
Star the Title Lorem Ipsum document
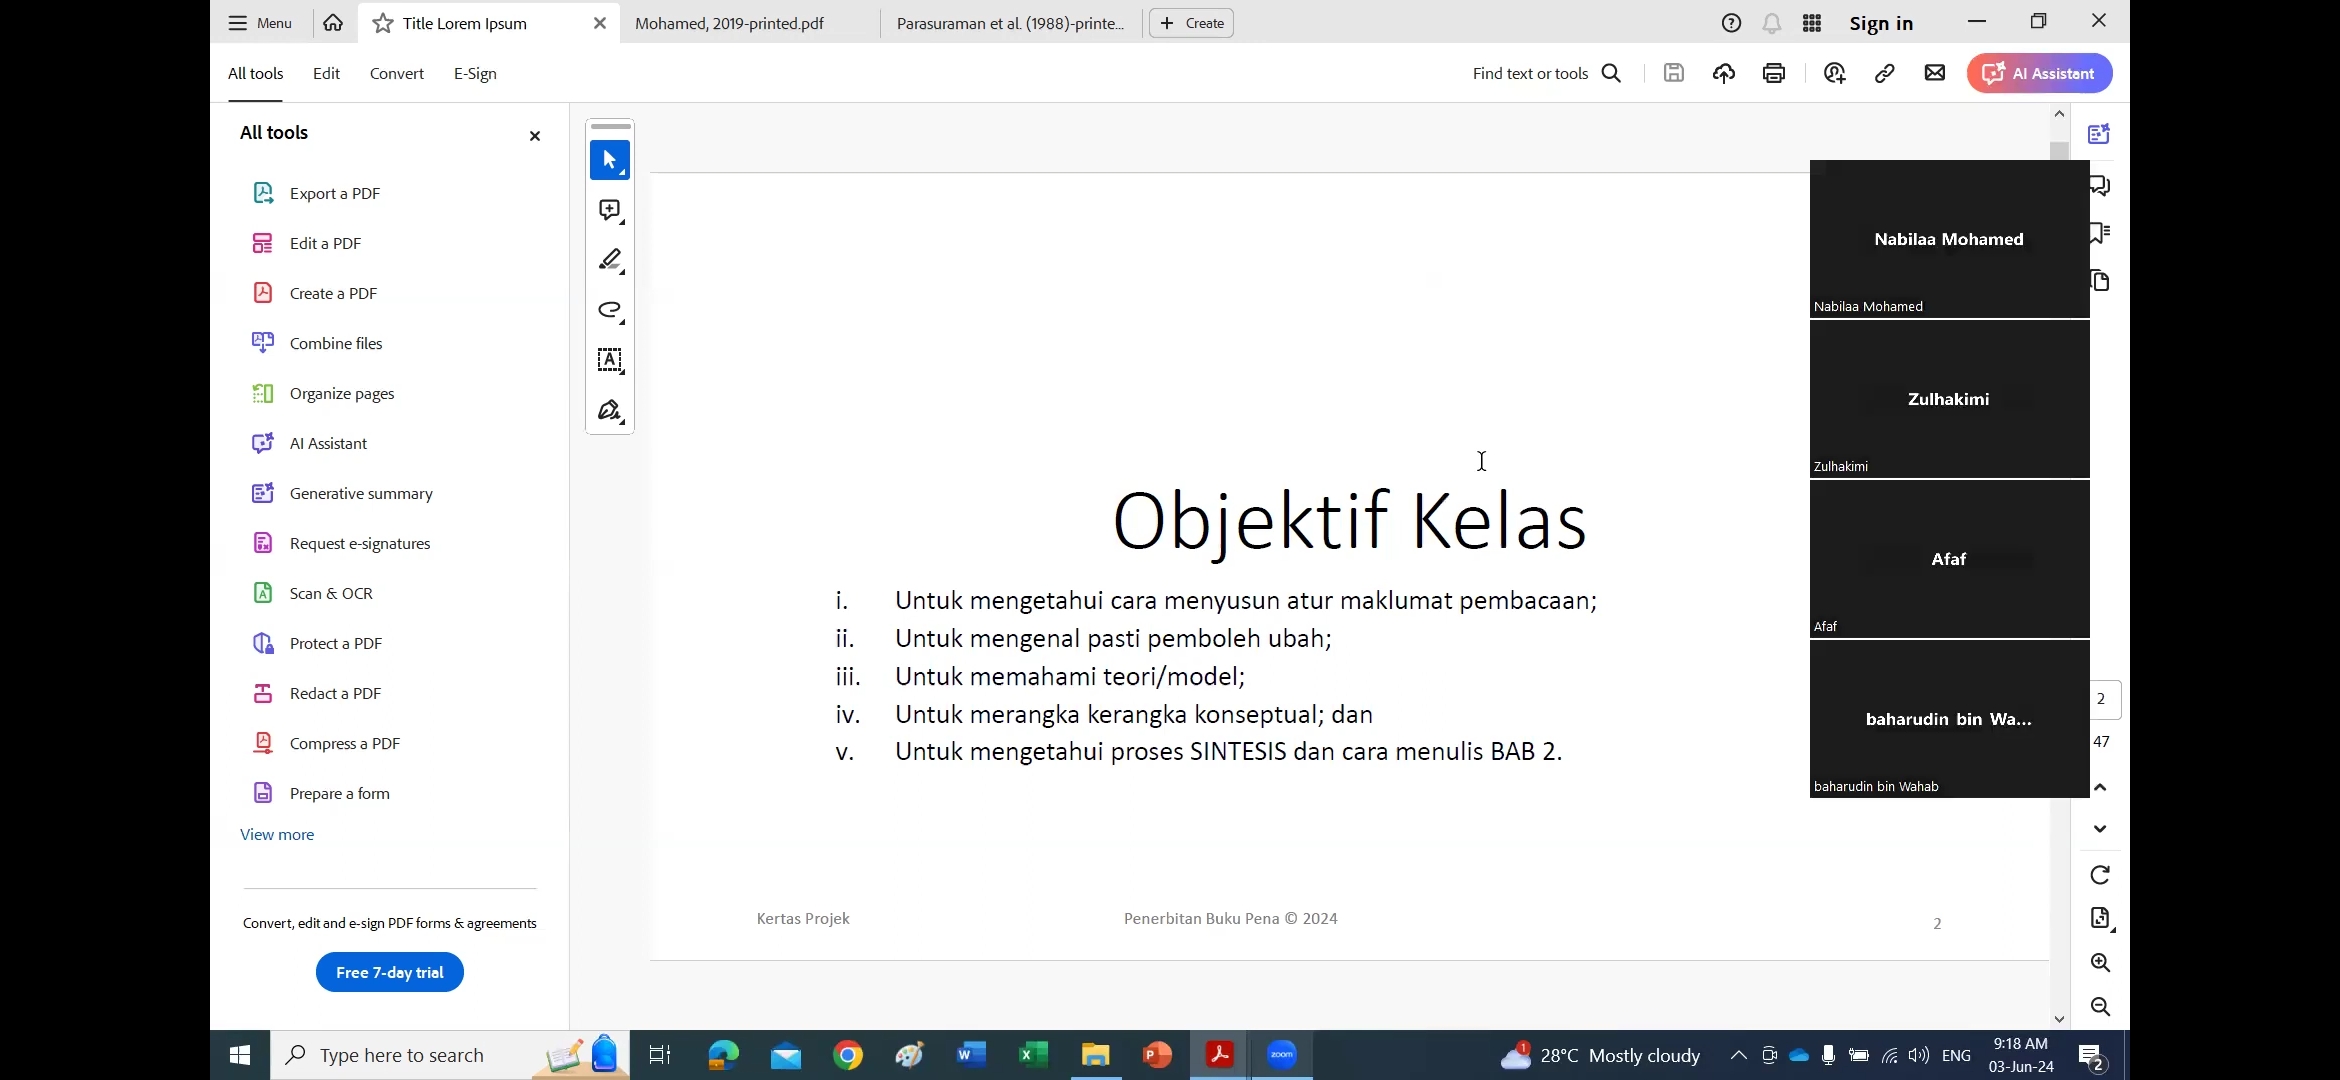[x=382, y=23]
